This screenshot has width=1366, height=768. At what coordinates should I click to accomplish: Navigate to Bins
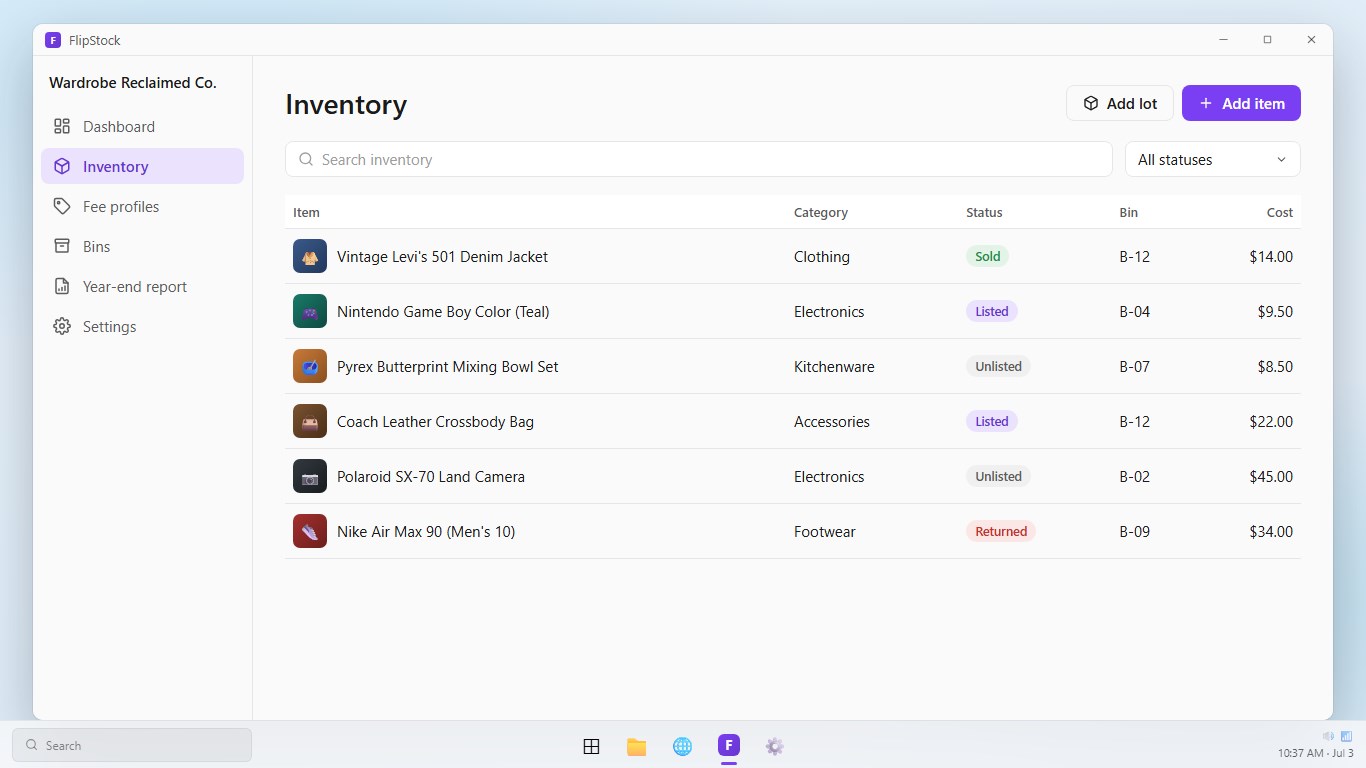pyautogui.click(x=142, y=246)
